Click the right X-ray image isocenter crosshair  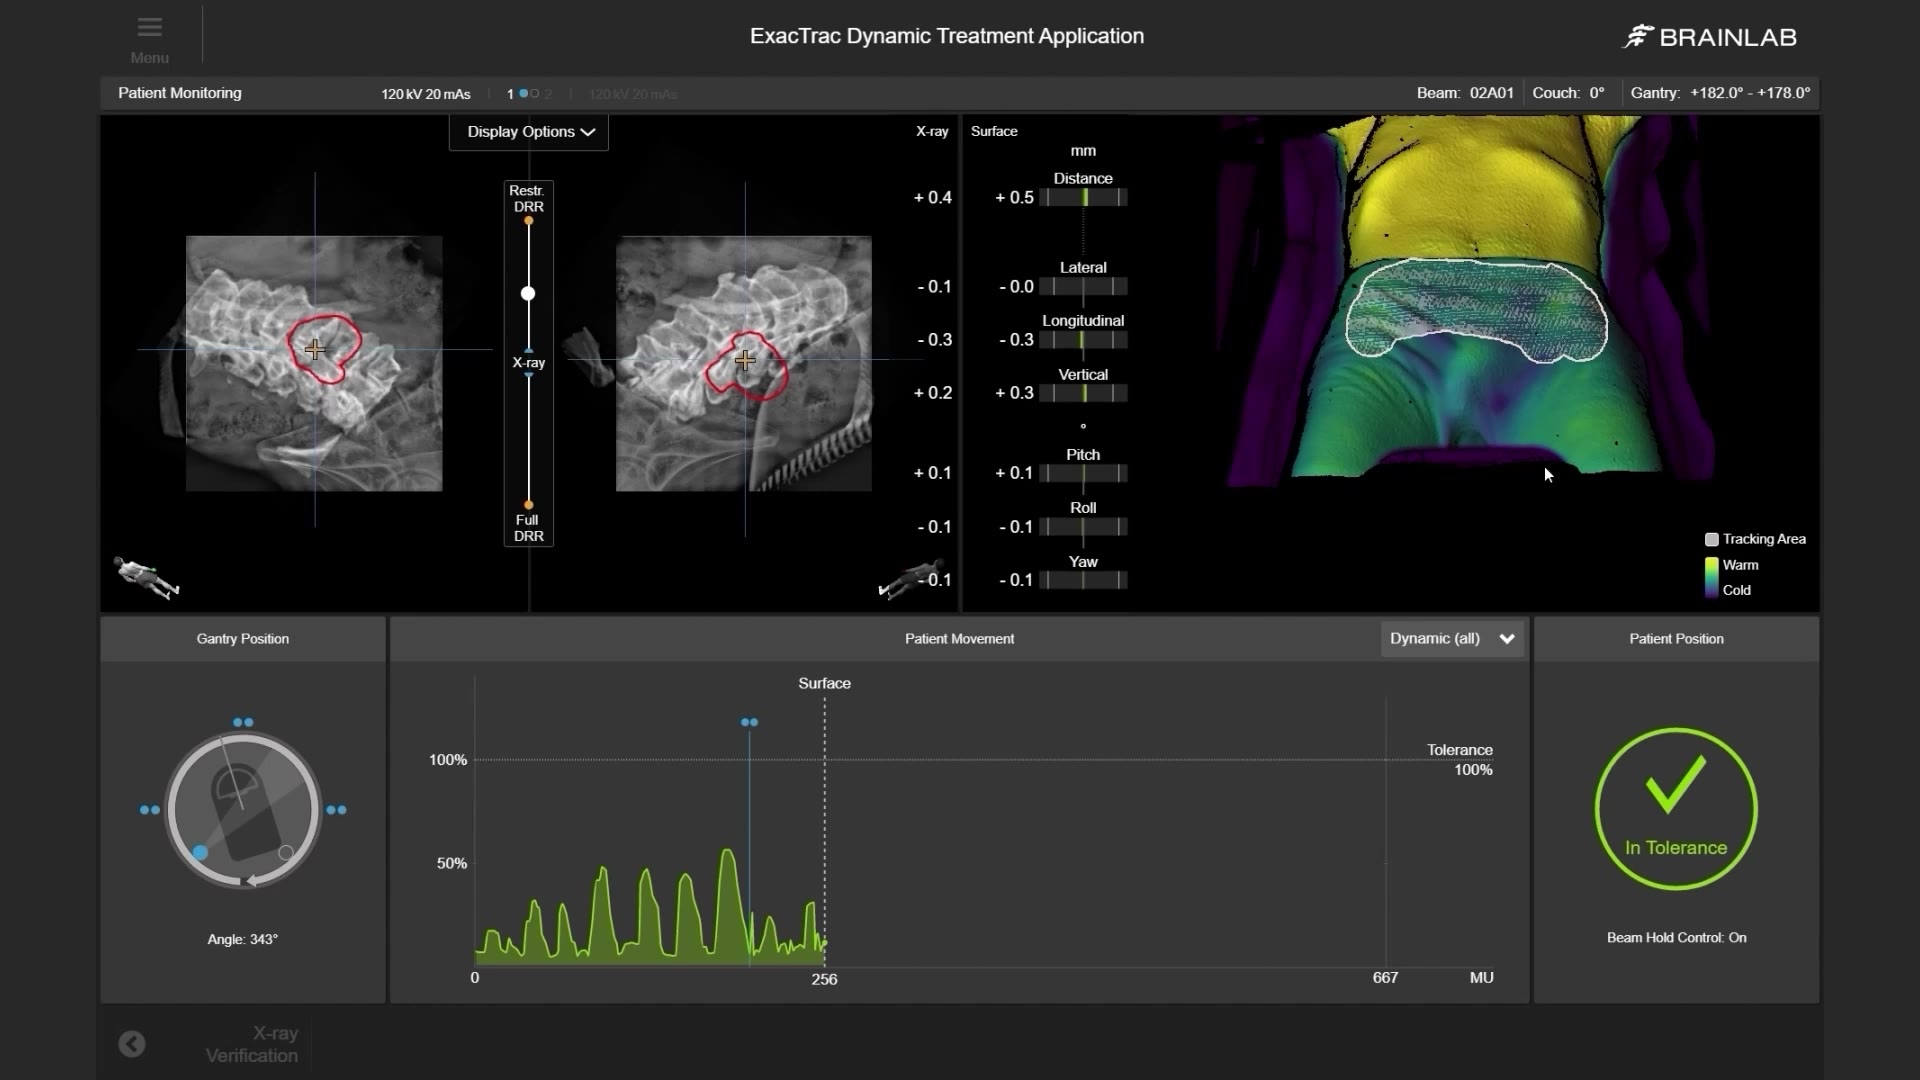745,360
